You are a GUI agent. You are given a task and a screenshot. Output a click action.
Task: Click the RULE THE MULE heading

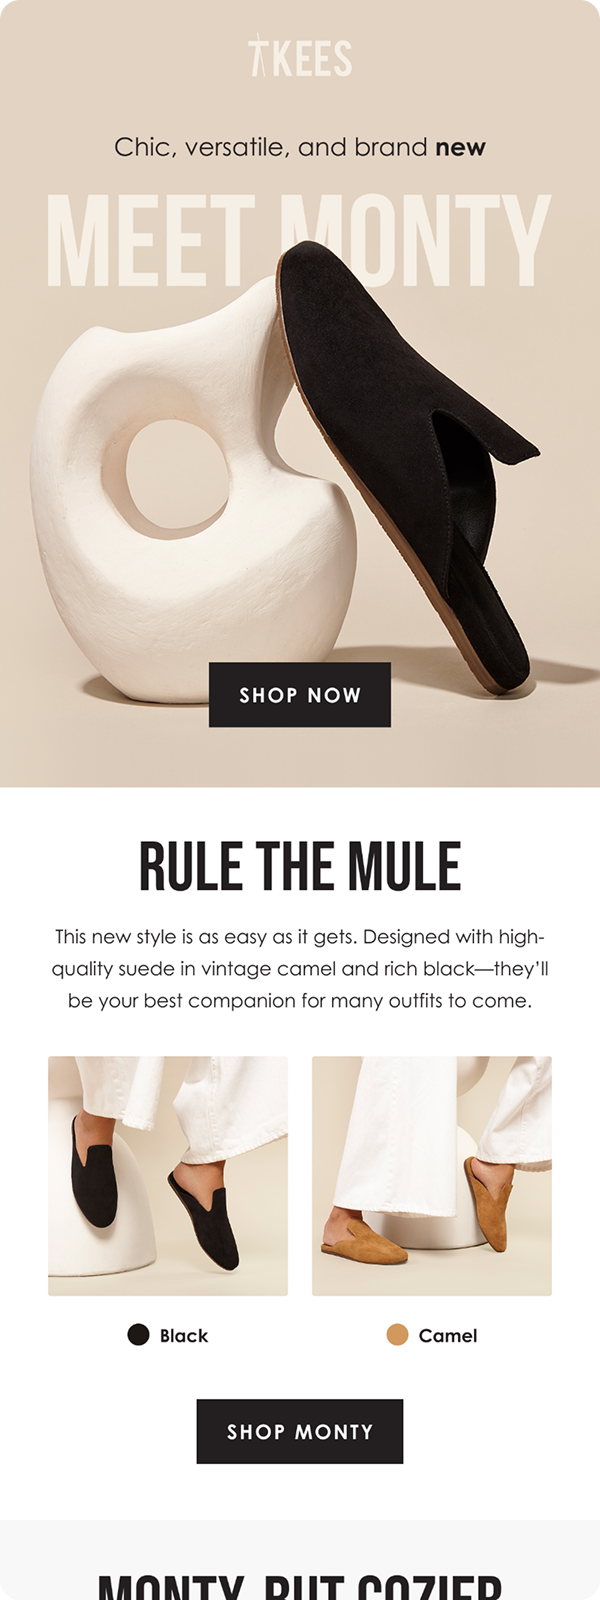point(300,866)
